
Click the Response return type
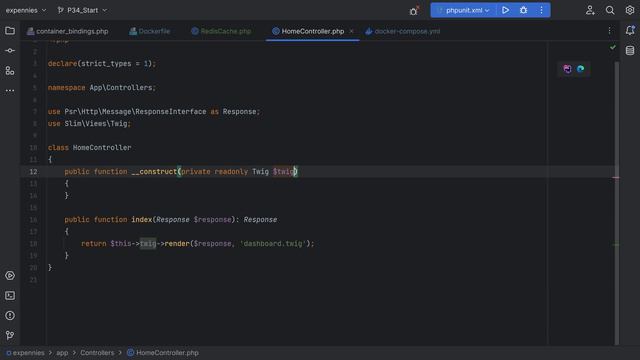[x=260, y=220]
